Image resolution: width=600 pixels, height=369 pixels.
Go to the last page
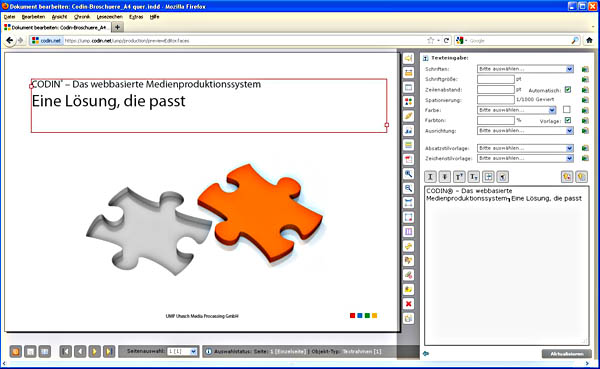pyautogui.click(x=109, y=351)
